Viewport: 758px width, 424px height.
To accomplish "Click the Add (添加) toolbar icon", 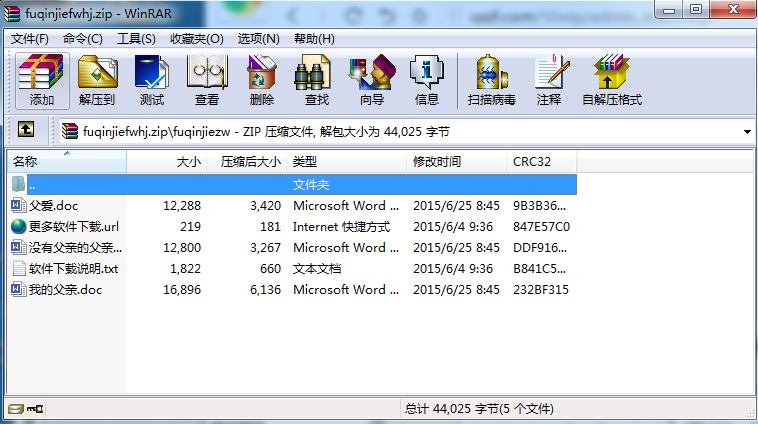I will (42, 80).
